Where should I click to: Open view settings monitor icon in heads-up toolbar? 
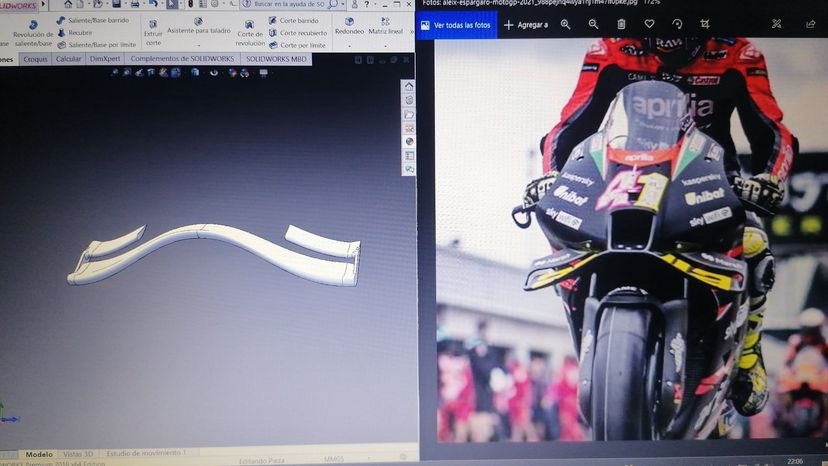pyautogui.click(x=263, y=72)
